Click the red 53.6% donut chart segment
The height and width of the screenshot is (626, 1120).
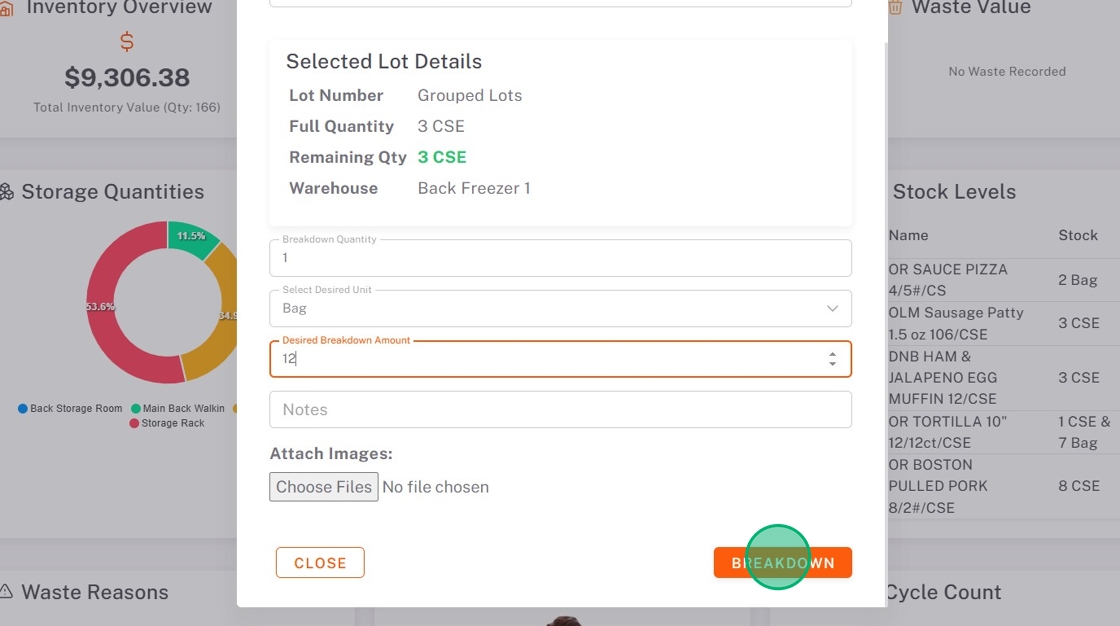coord(112,320)
